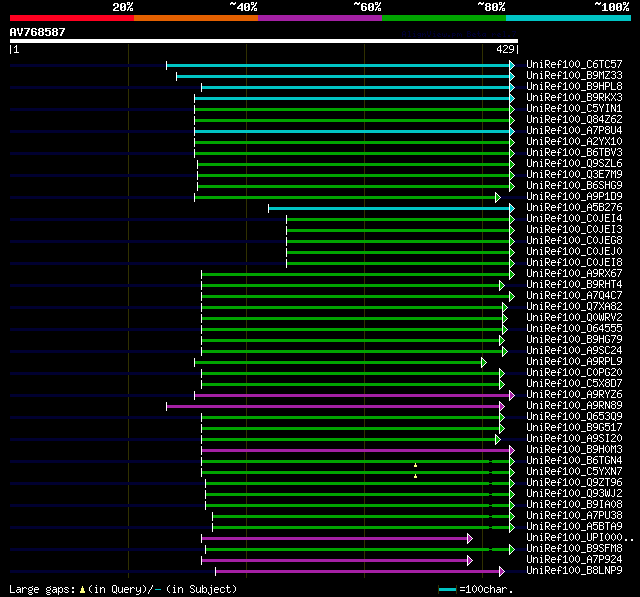Click the UniRef100_Q84Z62 label
640x597 pixels.
pos(574,120)
